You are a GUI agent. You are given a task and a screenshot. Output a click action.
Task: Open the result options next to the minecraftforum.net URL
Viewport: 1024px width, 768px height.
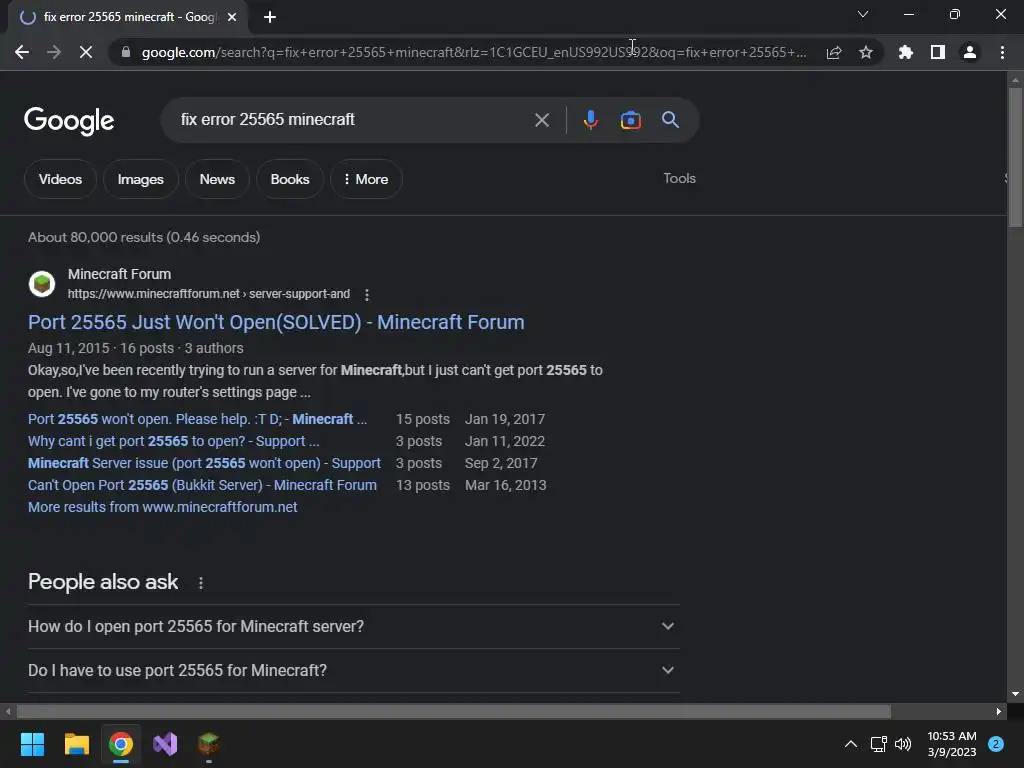pyautogui.click(x=367, y=295)
